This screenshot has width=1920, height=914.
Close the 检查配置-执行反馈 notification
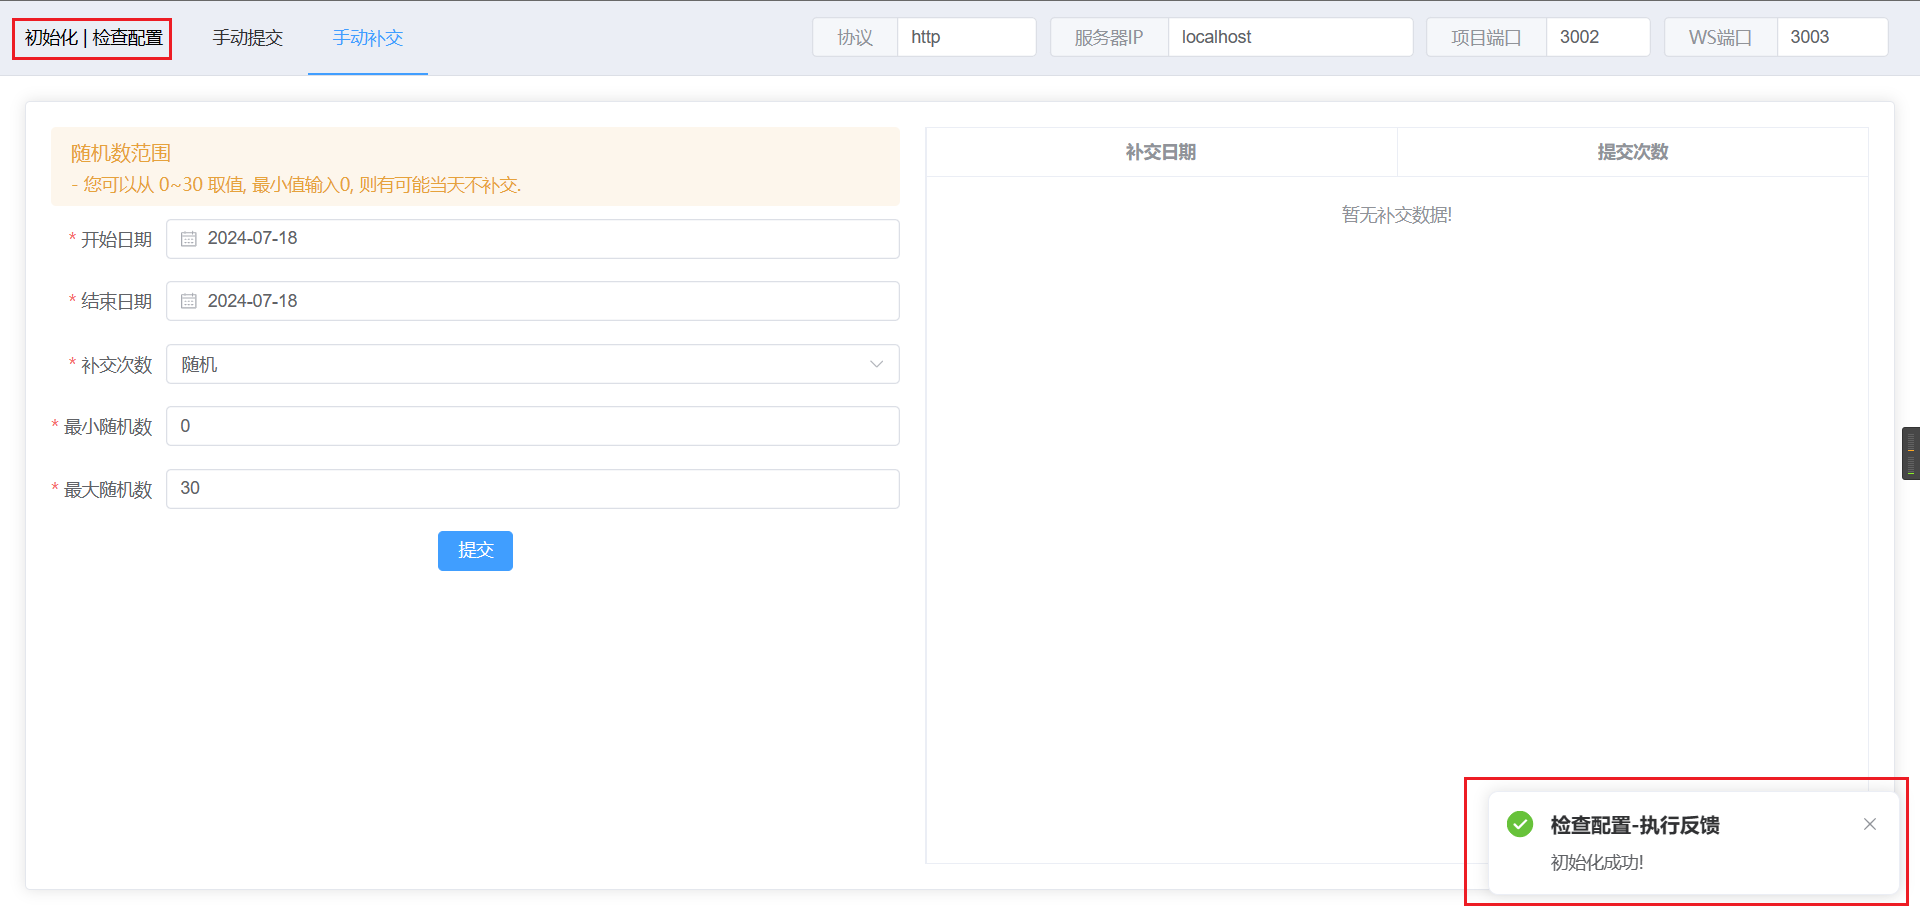(1870, 824)
